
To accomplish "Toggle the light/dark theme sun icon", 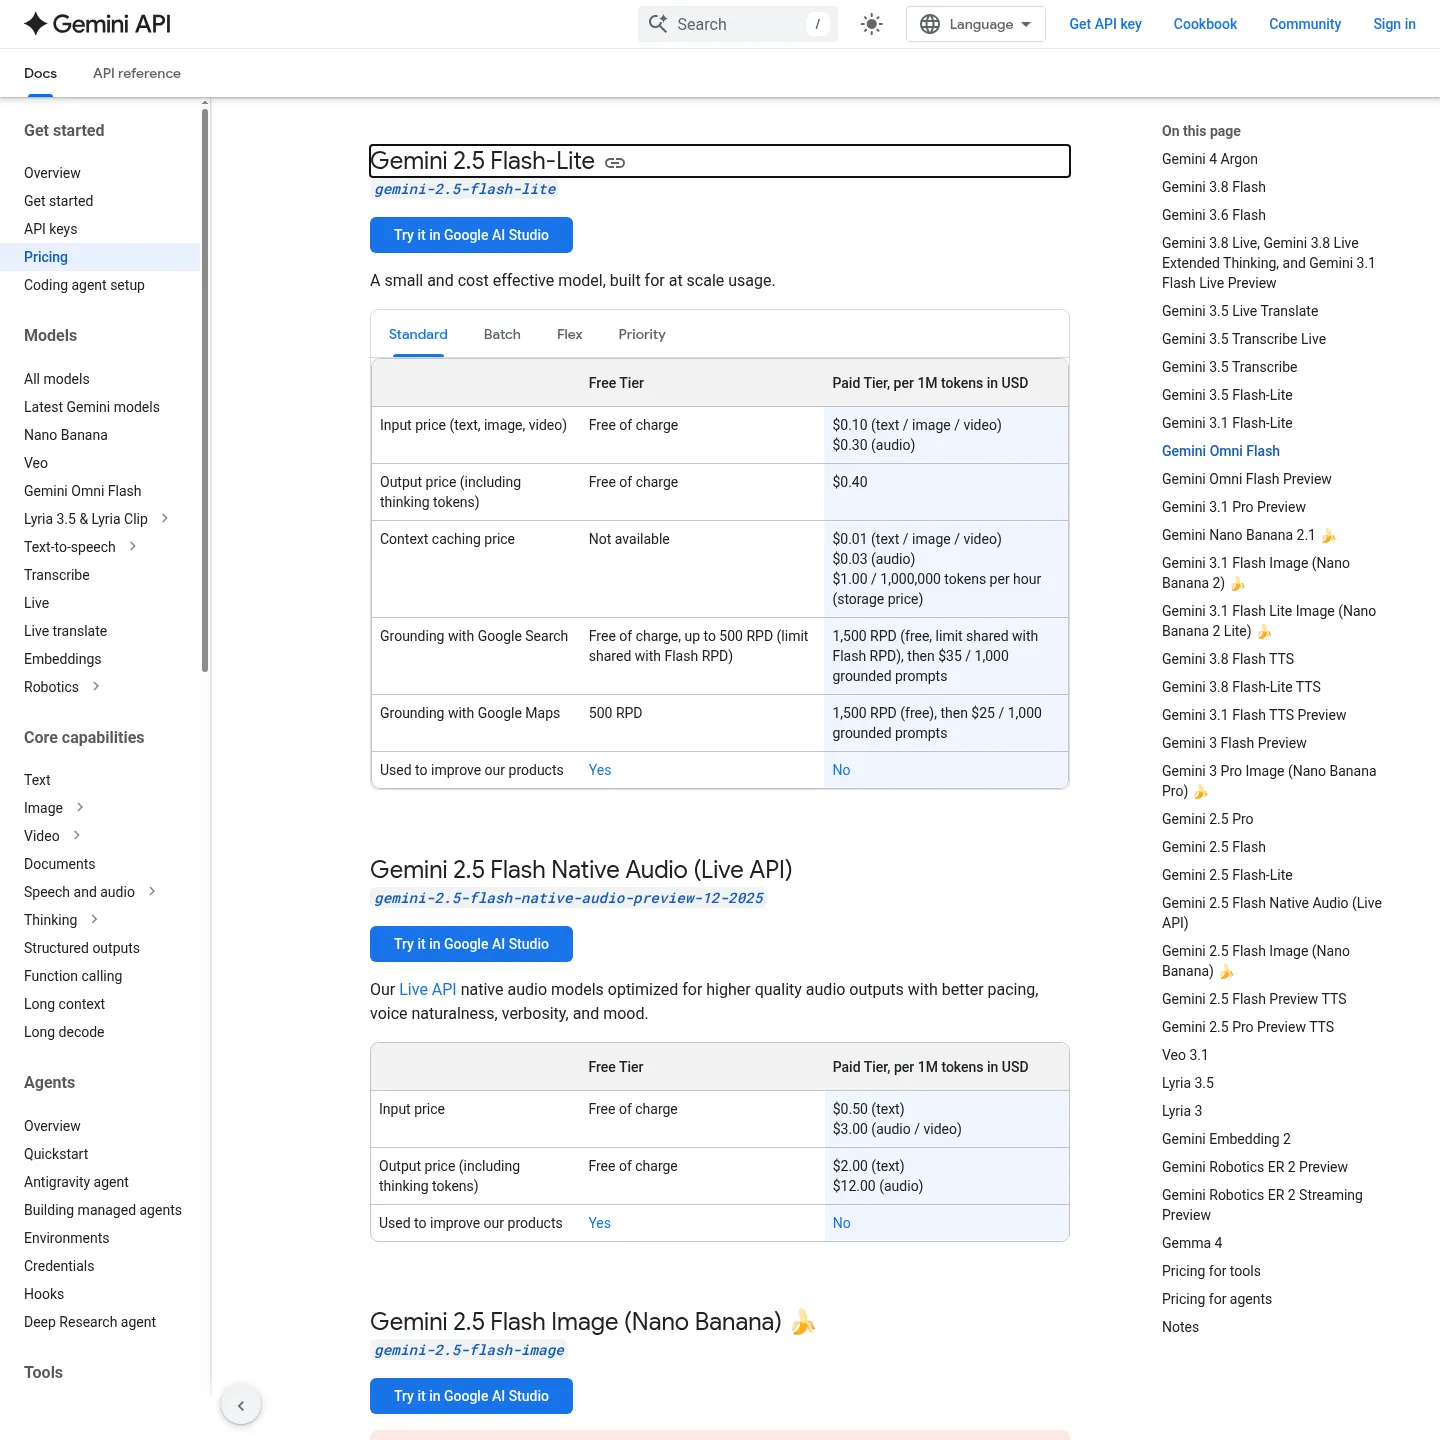I will click(872, 24).
